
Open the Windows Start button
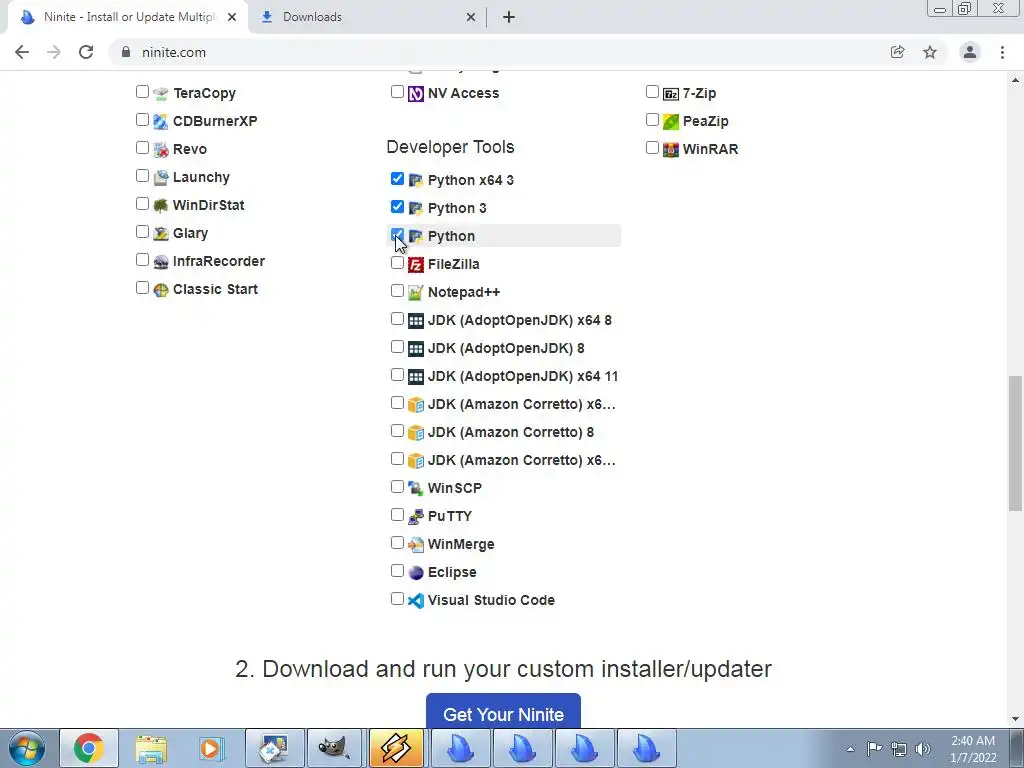(27, 748)
